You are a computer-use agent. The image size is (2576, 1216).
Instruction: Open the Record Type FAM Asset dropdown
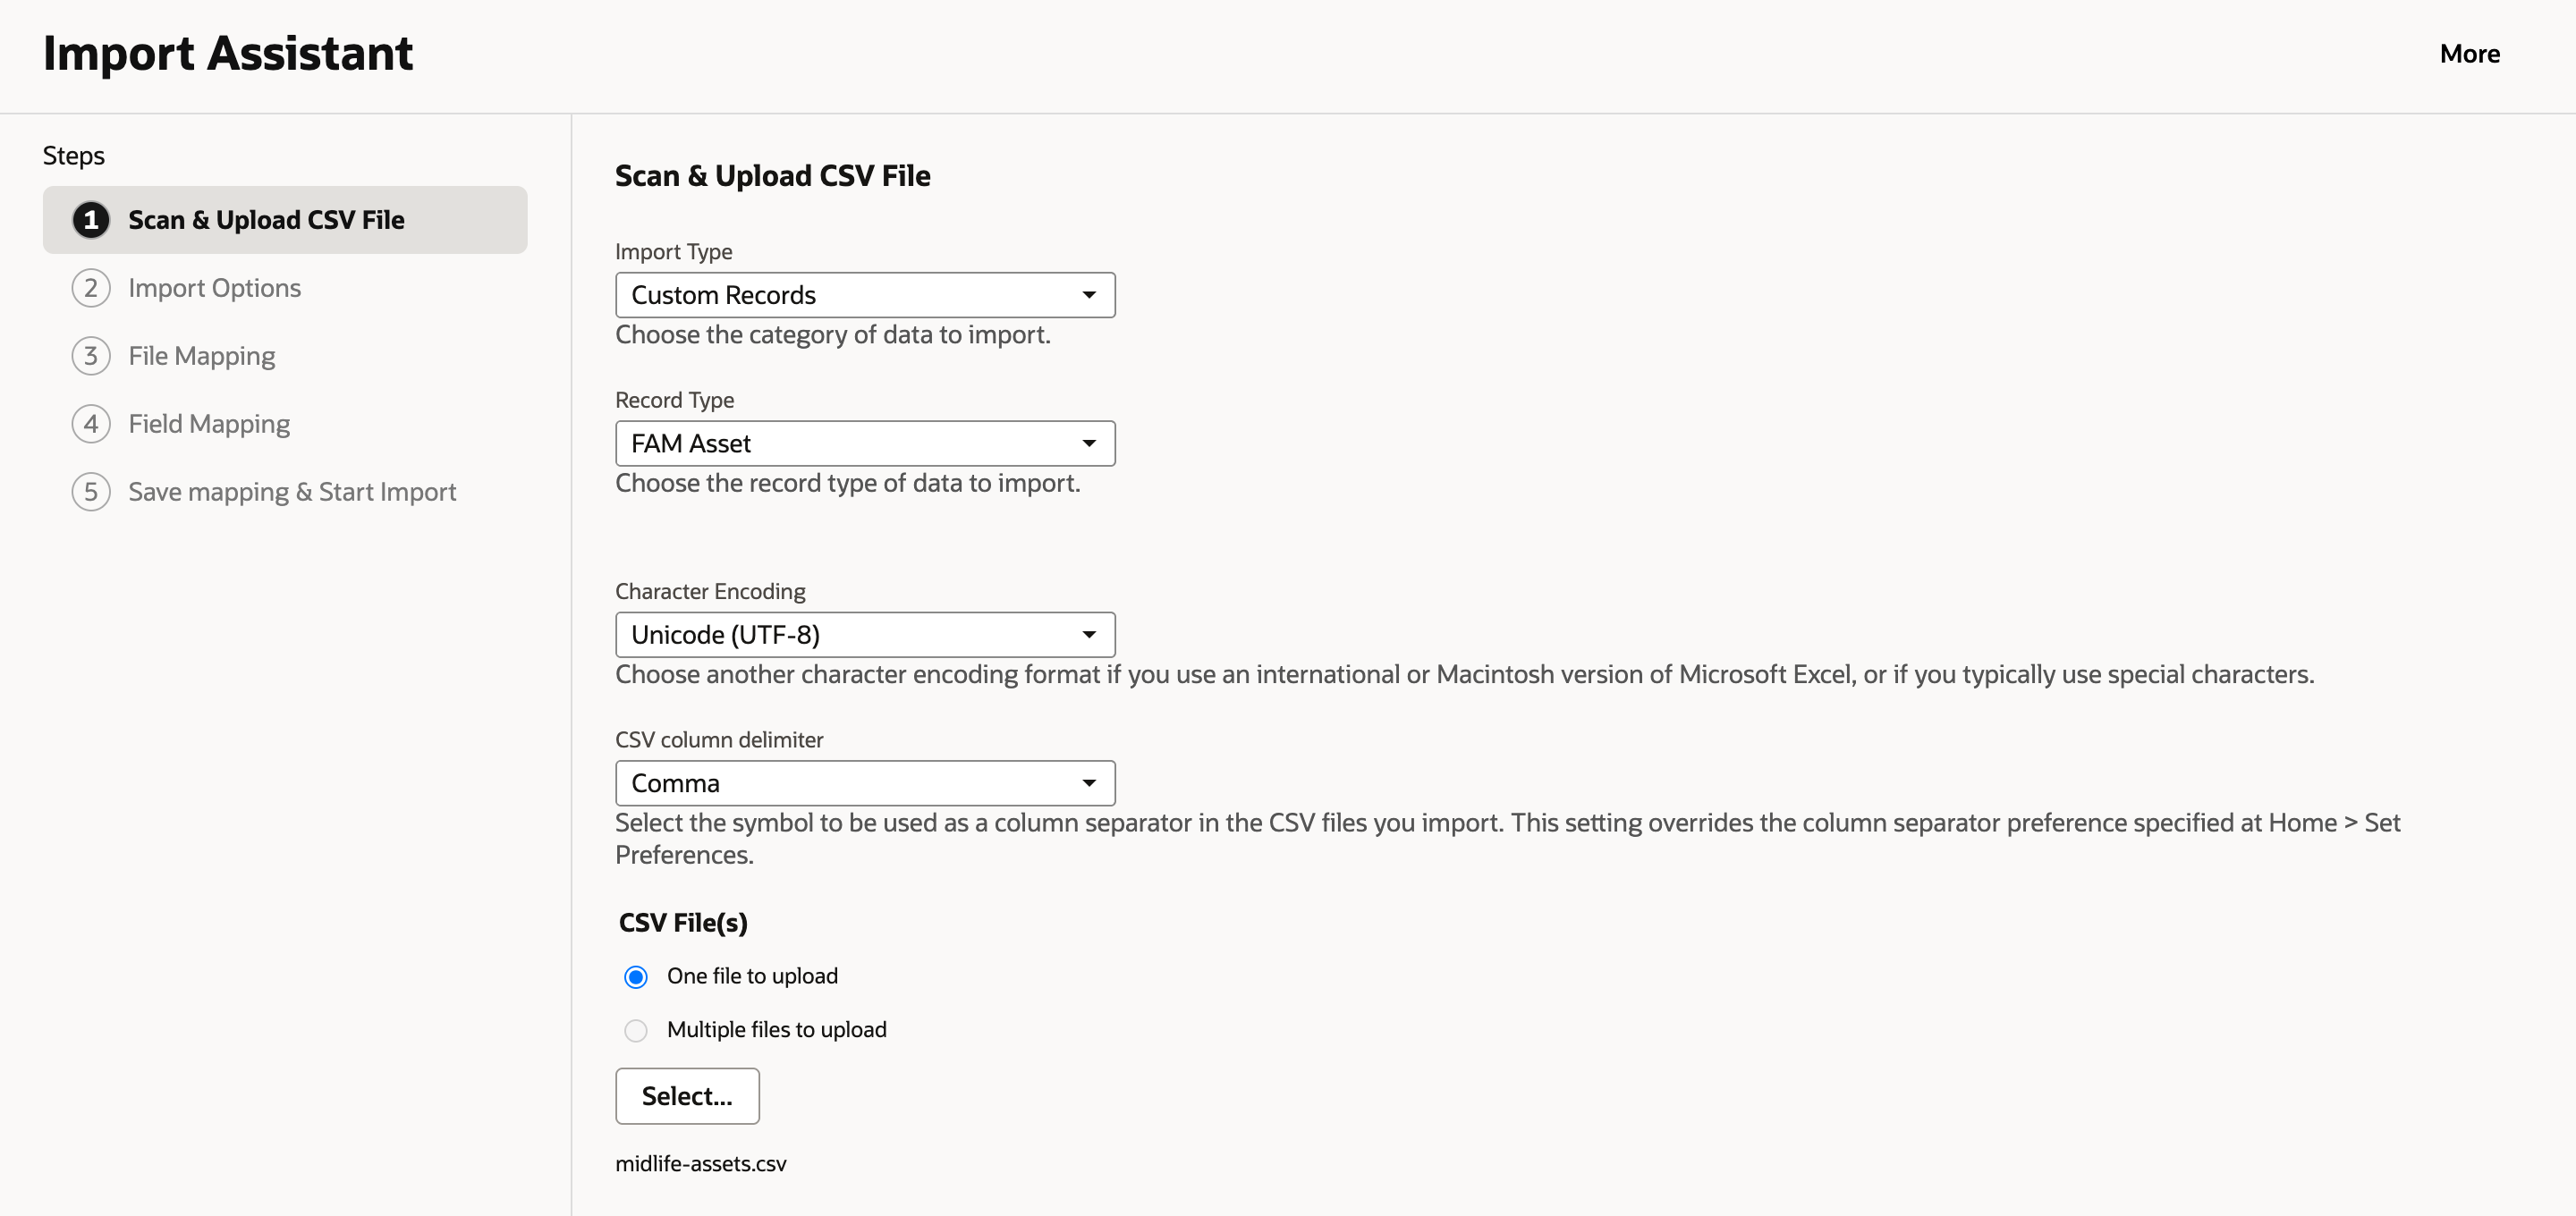865,443
